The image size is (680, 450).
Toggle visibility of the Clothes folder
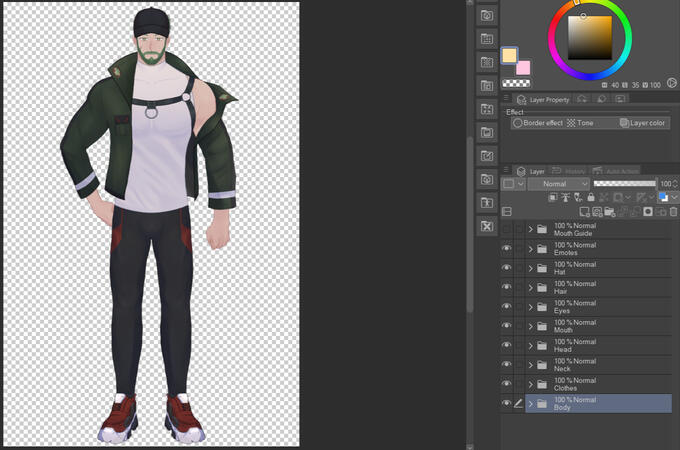point(506,384)
